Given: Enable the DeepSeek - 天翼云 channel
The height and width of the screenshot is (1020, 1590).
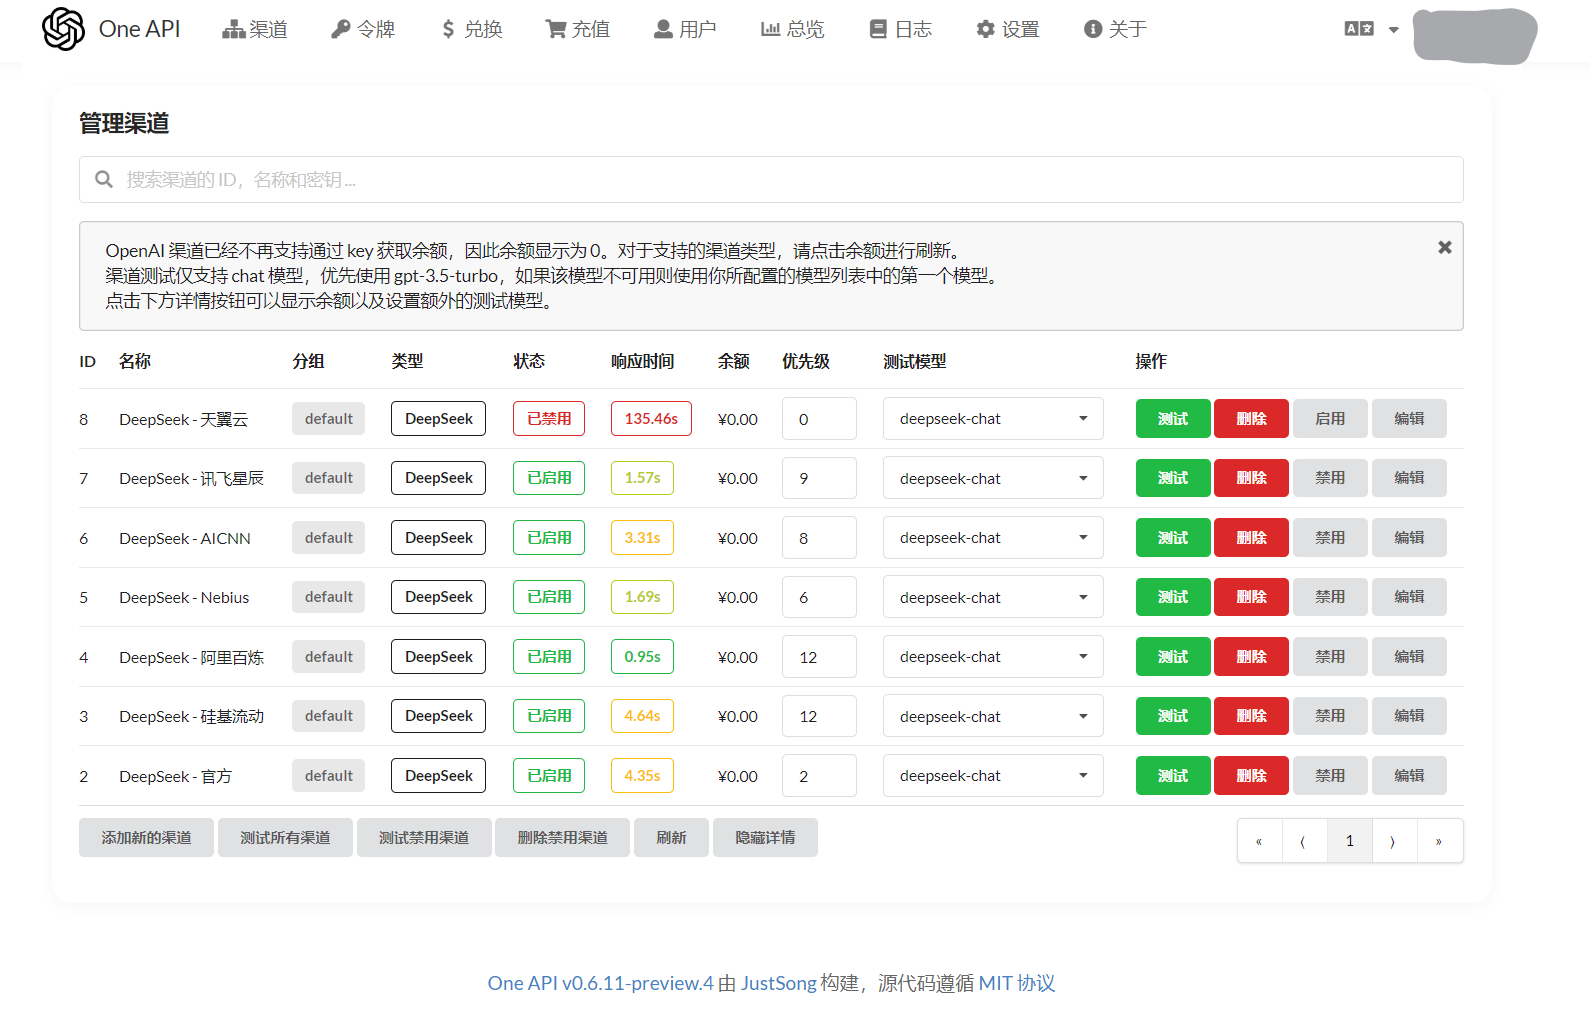Looking at the screenshot, I should coord(1329,419).
